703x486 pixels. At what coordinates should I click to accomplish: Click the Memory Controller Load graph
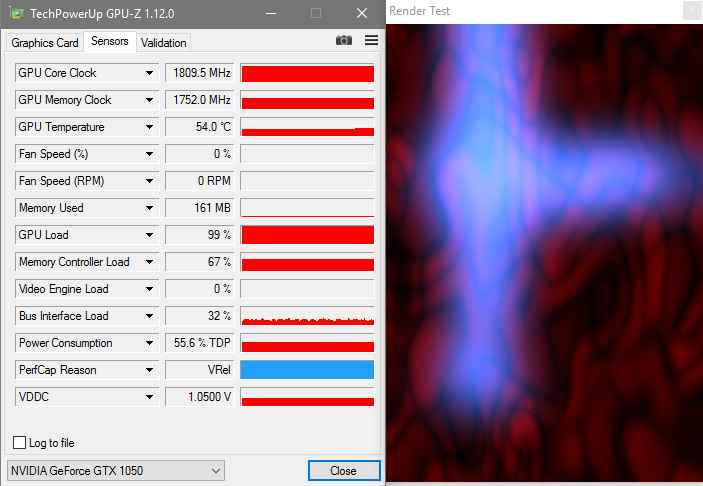click(x=307, y=262)
